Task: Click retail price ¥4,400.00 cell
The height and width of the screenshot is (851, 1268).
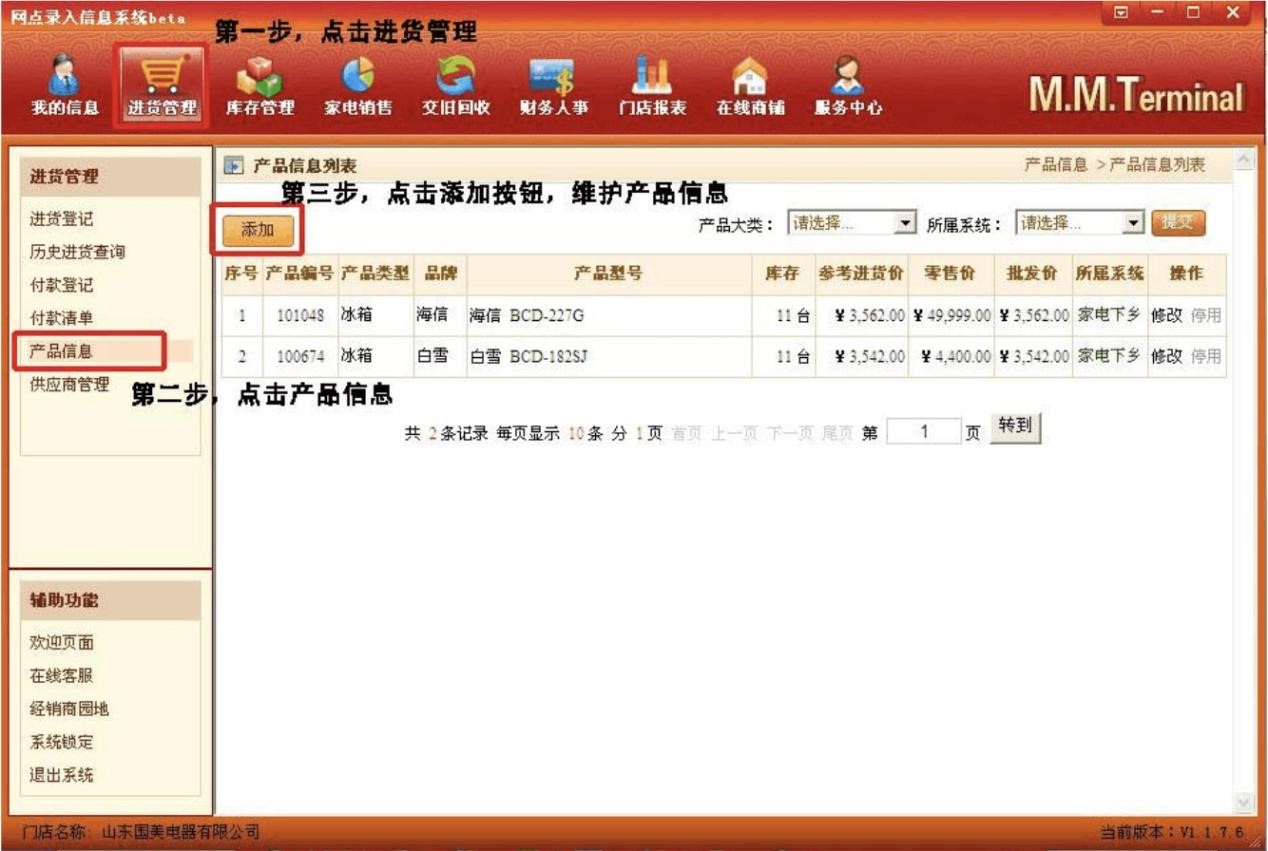Action: pos(952,356)
